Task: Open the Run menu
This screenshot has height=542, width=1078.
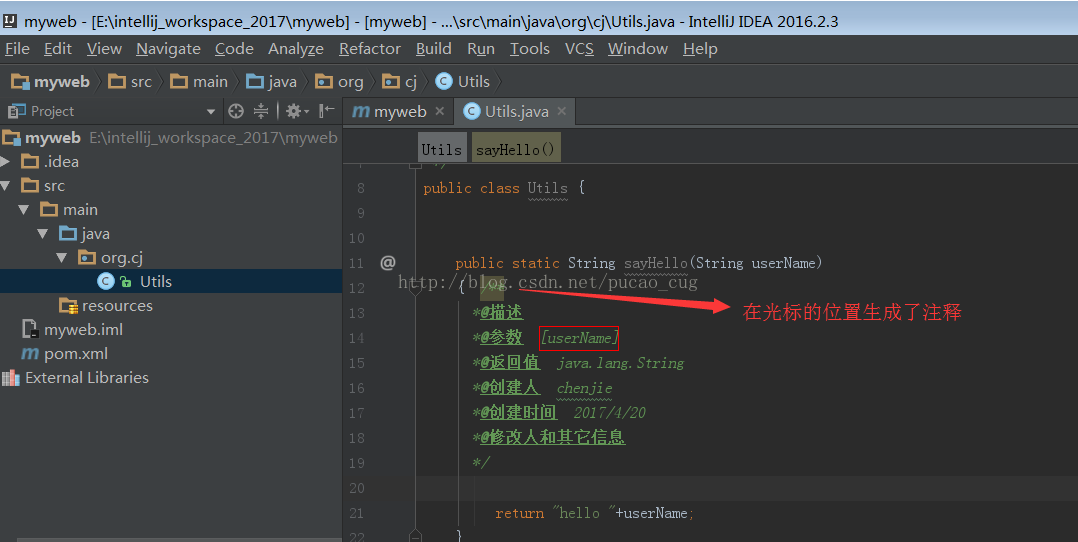Action: (481, 49)
